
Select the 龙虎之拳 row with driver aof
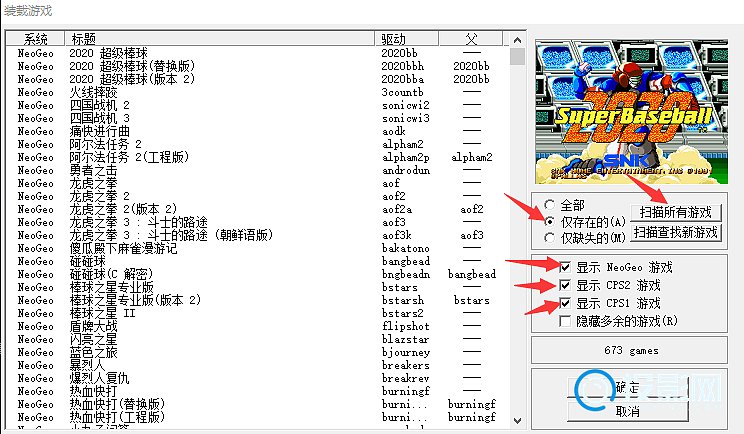(x=257, y=183)
